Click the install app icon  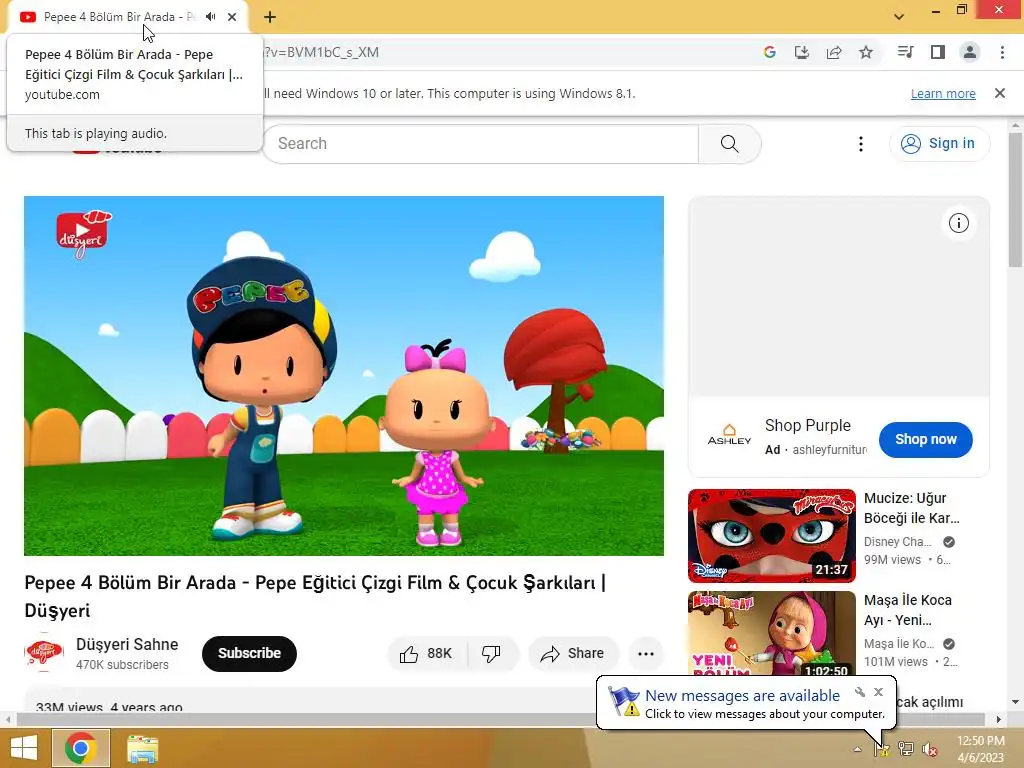[801, 52]
